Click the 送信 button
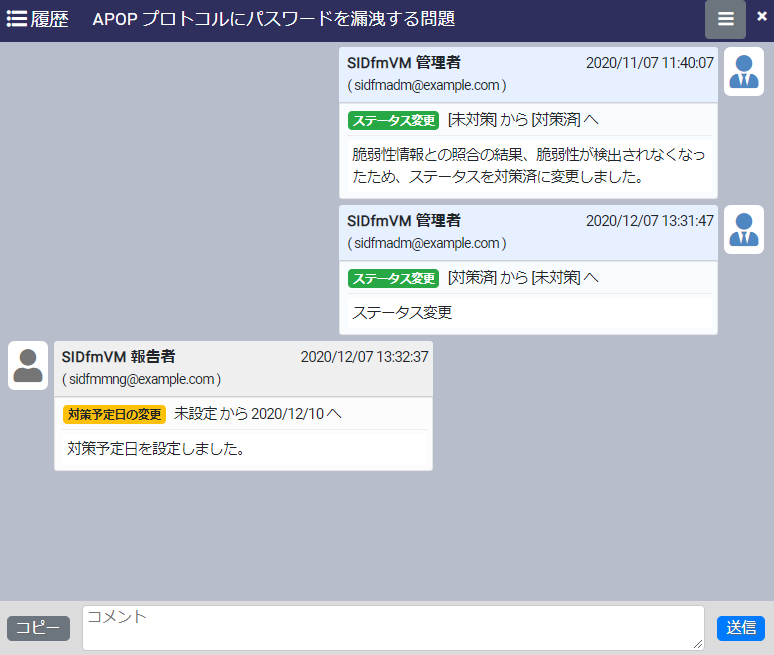774x655 pixels. pos(741,628)
